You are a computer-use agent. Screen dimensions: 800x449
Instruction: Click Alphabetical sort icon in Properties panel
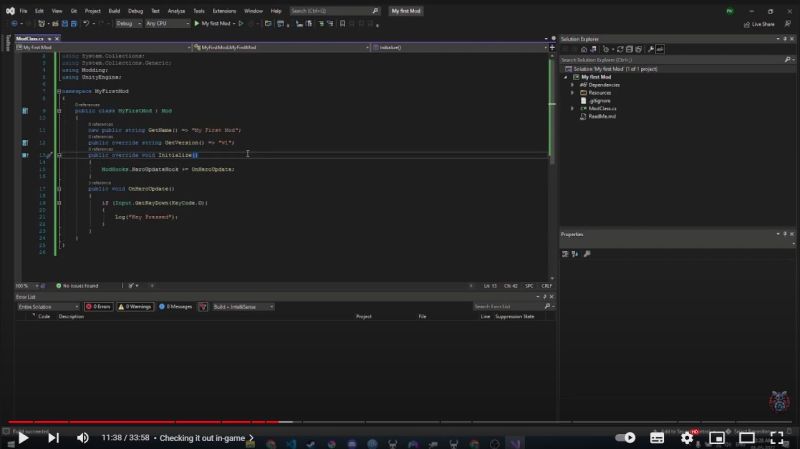(x=575, y=254)
